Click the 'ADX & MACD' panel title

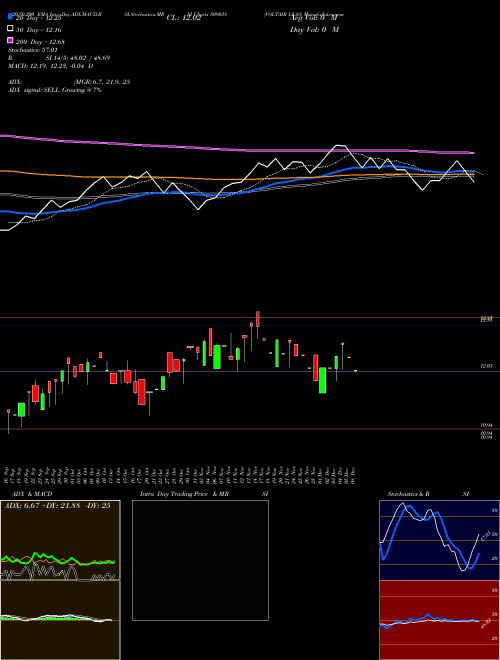pyautogui.click(x=32, y=494)
